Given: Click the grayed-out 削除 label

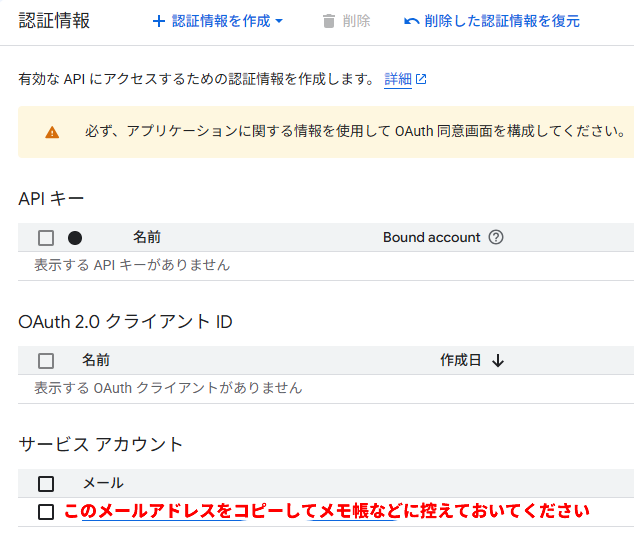Looking at the screenshot, I should [356, 21].
